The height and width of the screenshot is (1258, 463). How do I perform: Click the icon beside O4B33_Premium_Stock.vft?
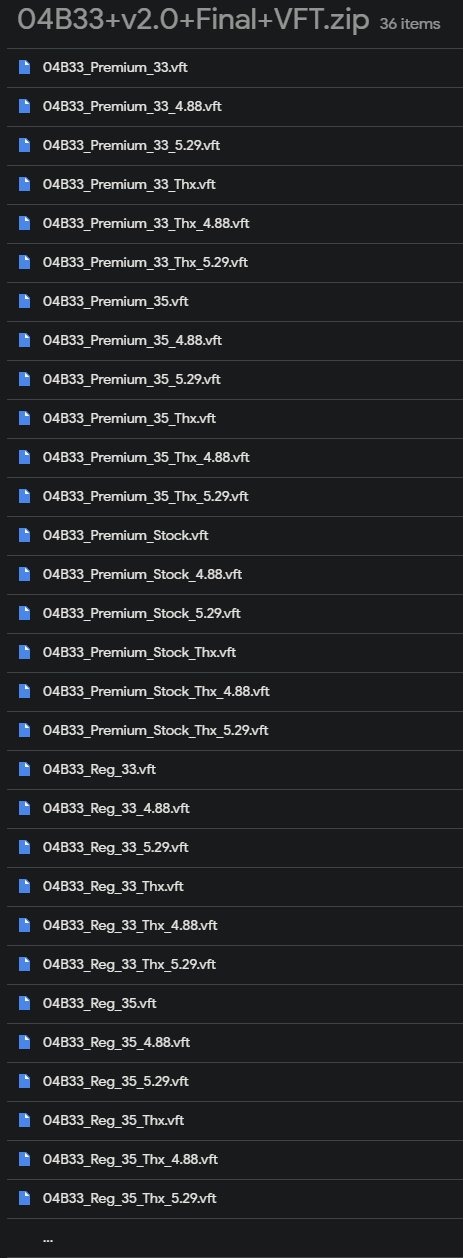pyautogui.click(x=24, y=536)
